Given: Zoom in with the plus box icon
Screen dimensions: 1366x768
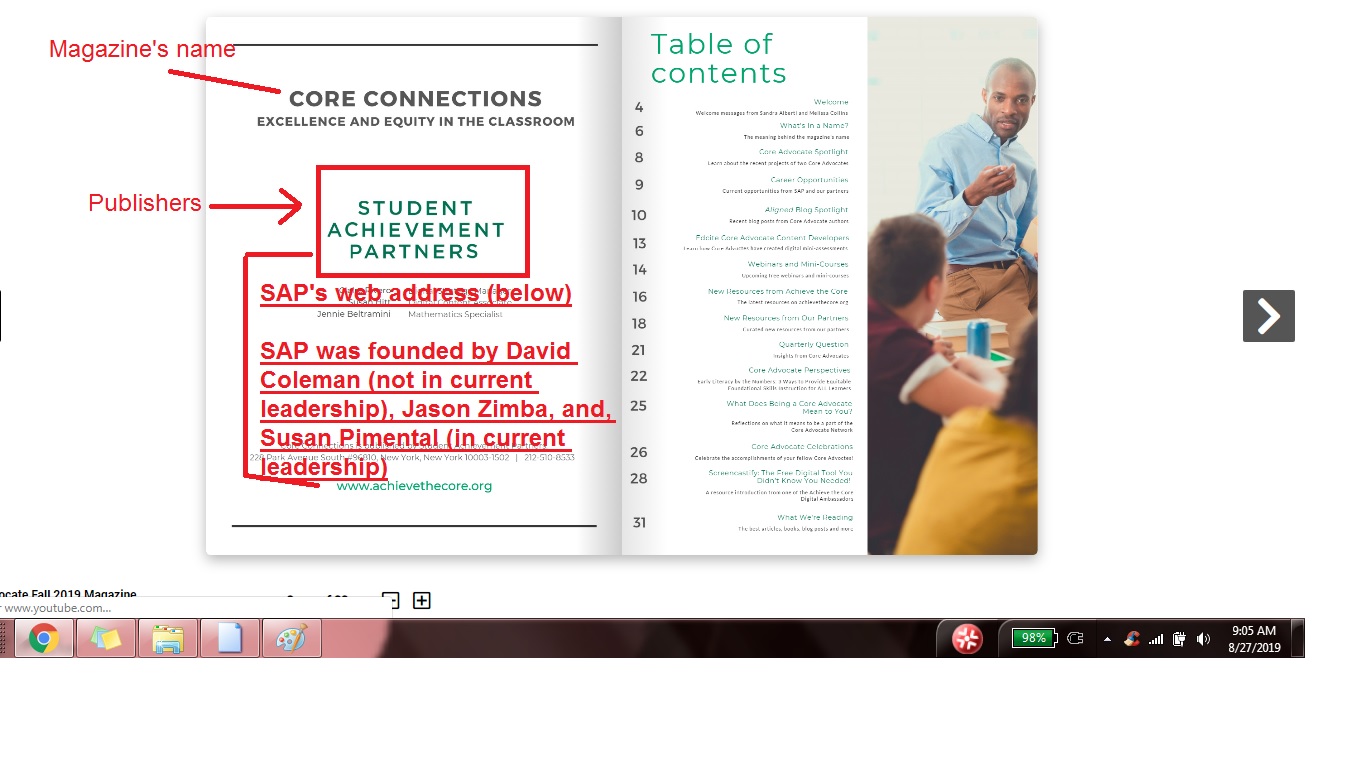Looking at the screenshot, I should pos(422,600).
